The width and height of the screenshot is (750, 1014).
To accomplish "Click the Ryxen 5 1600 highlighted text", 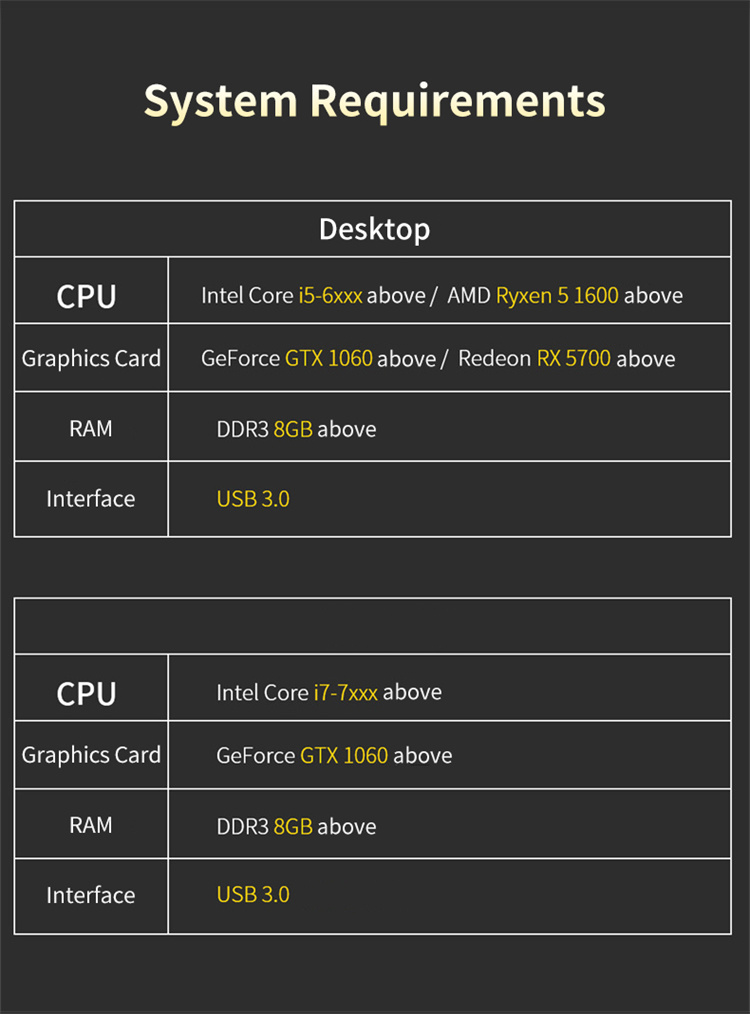I will click(x=557, y=296).
